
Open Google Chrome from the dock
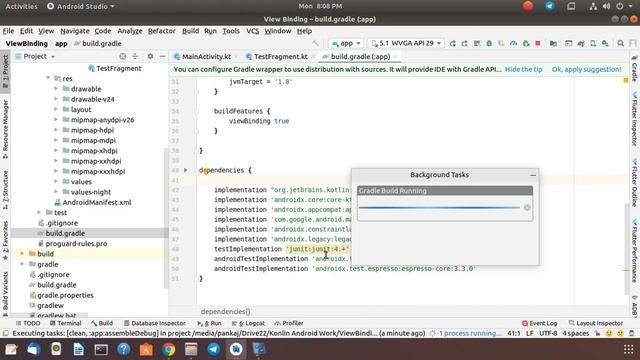pos(168,349)
